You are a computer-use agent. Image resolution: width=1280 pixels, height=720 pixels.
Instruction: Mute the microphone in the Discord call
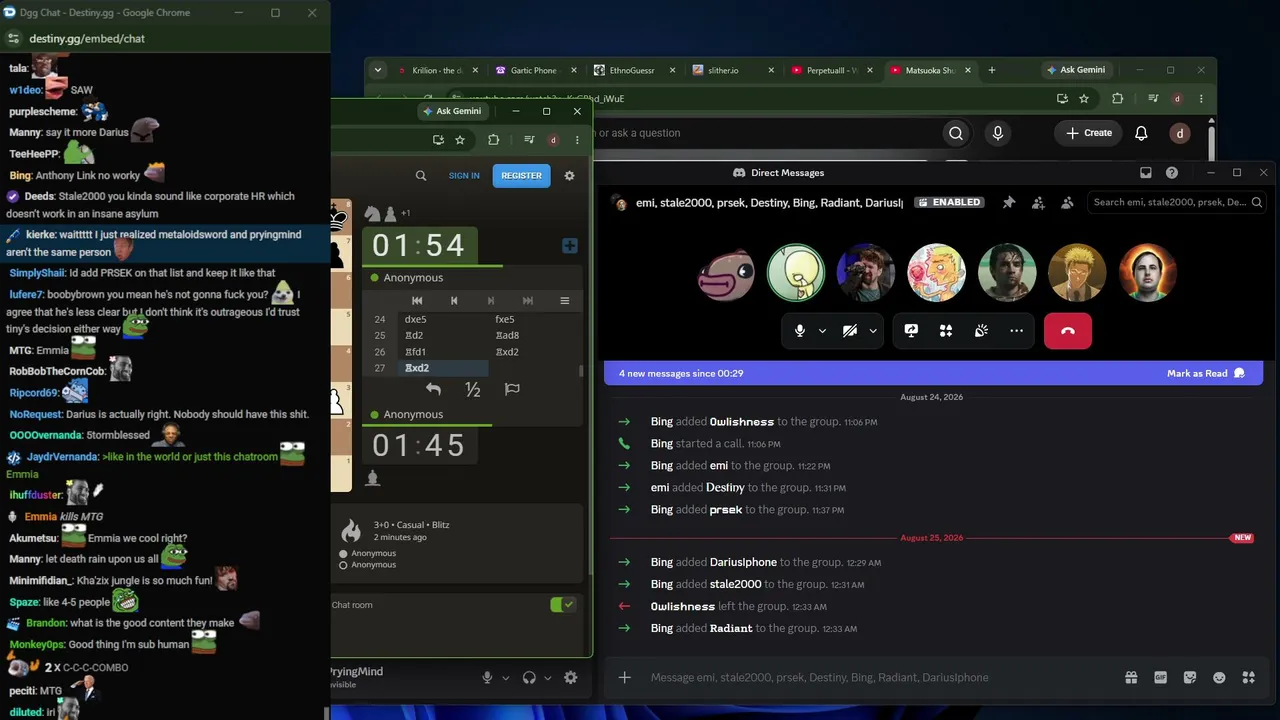[799, 331]
